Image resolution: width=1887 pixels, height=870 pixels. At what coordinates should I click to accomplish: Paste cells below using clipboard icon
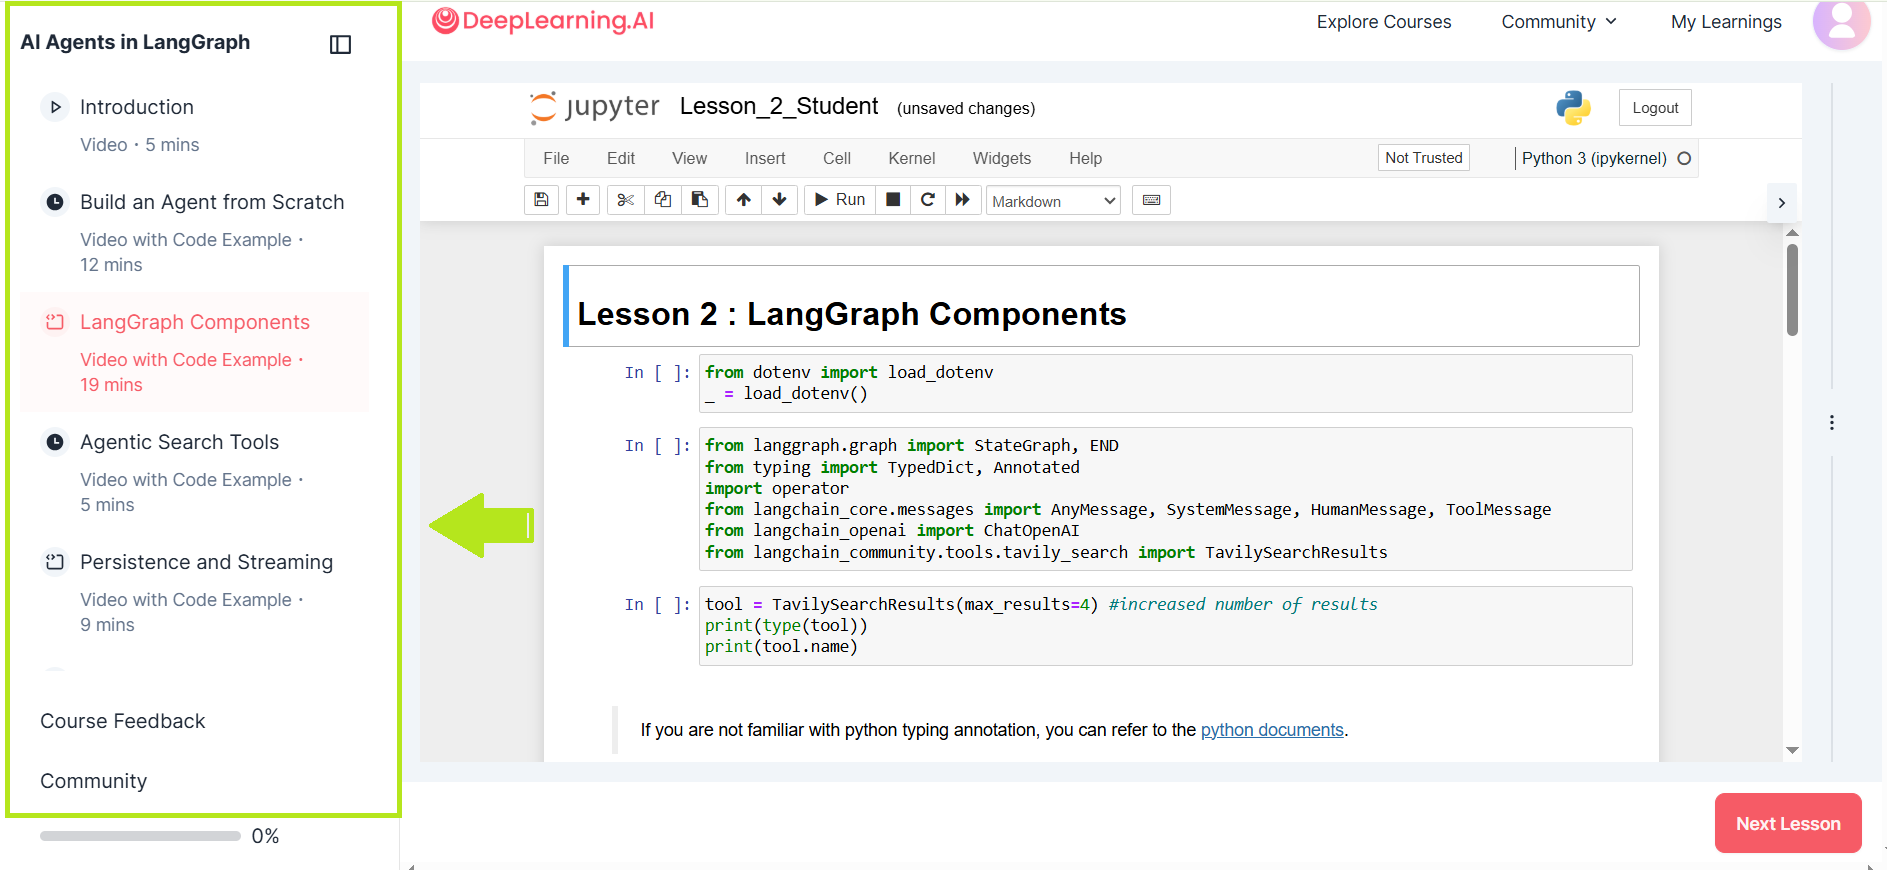click(x=700, y=200)
